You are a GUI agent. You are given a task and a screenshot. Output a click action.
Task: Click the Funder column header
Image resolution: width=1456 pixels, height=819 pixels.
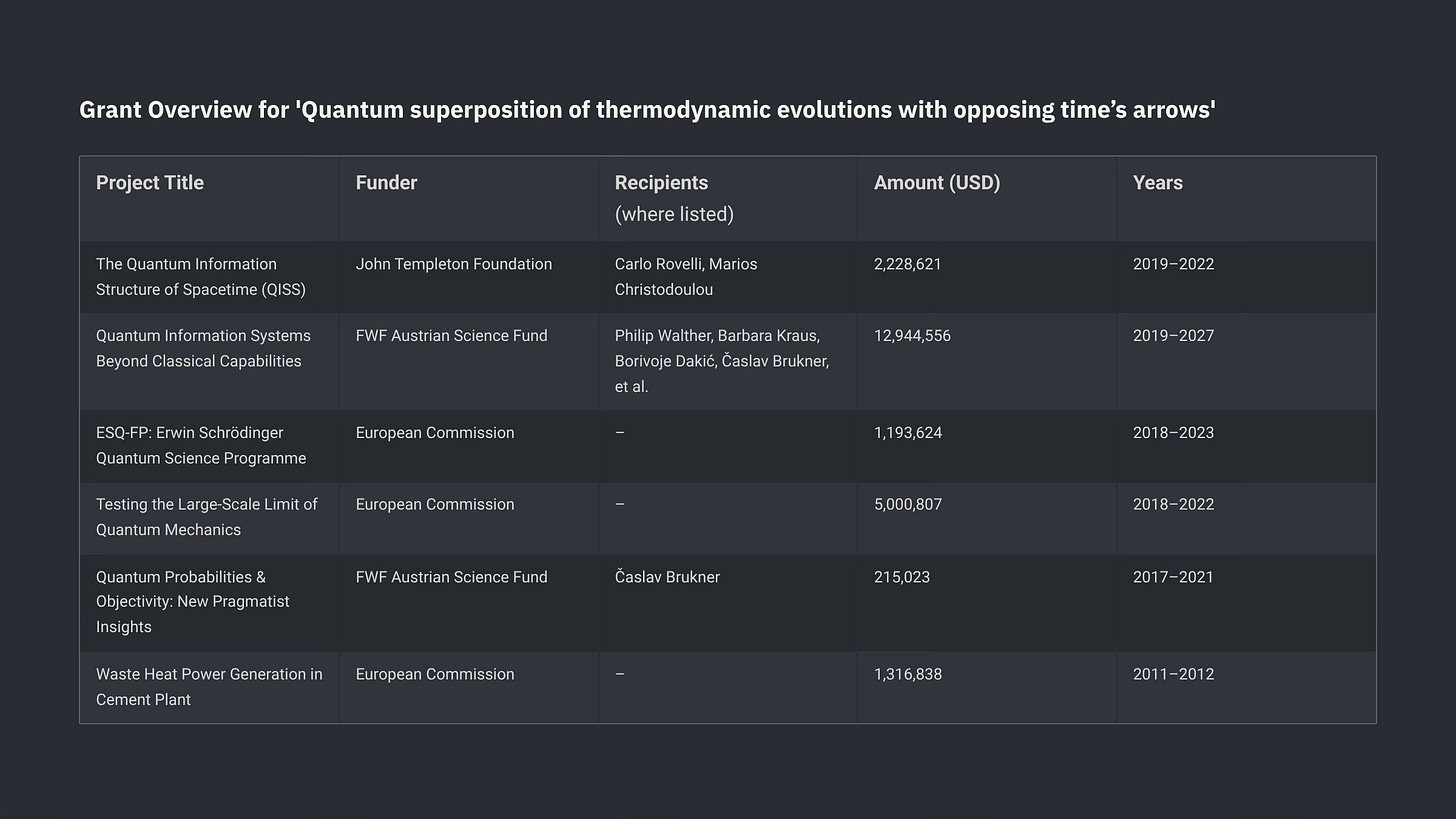pyautogui.click(x=386, y=183)
